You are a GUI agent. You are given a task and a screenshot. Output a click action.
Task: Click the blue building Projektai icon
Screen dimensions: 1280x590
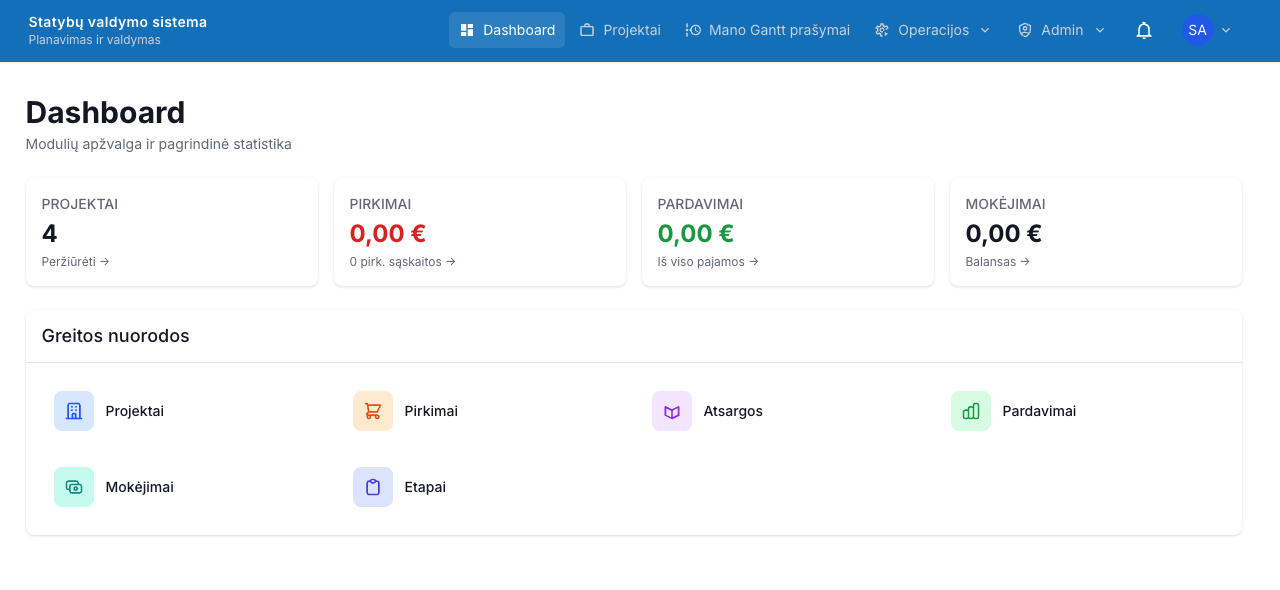[x=74, y=411]
